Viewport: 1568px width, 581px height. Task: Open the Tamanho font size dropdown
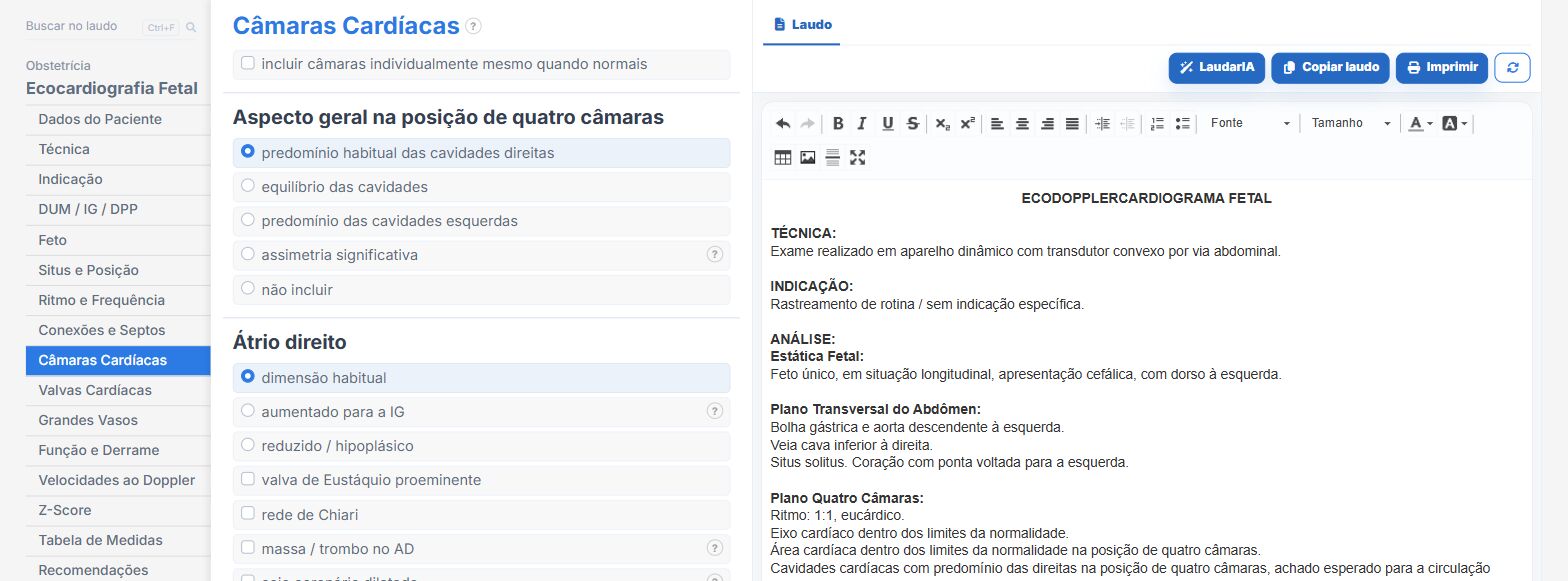point(1350,123)
